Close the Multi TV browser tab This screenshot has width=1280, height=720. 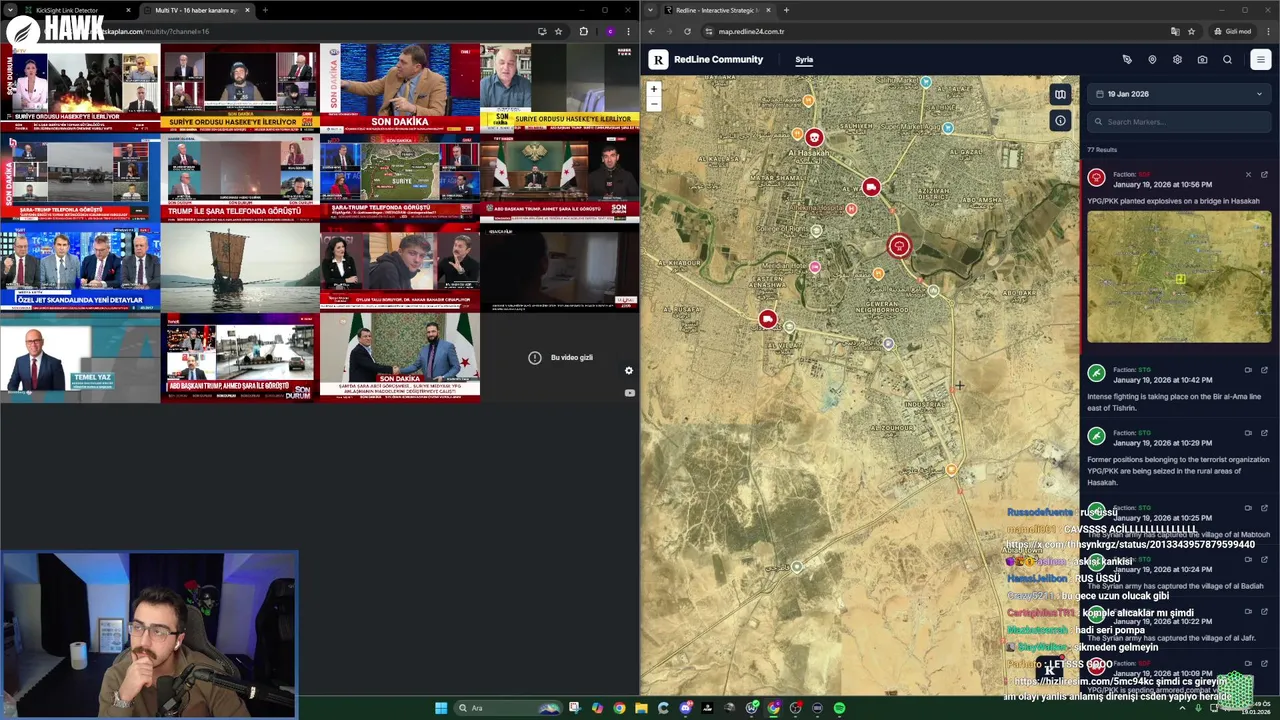[247, 10]
